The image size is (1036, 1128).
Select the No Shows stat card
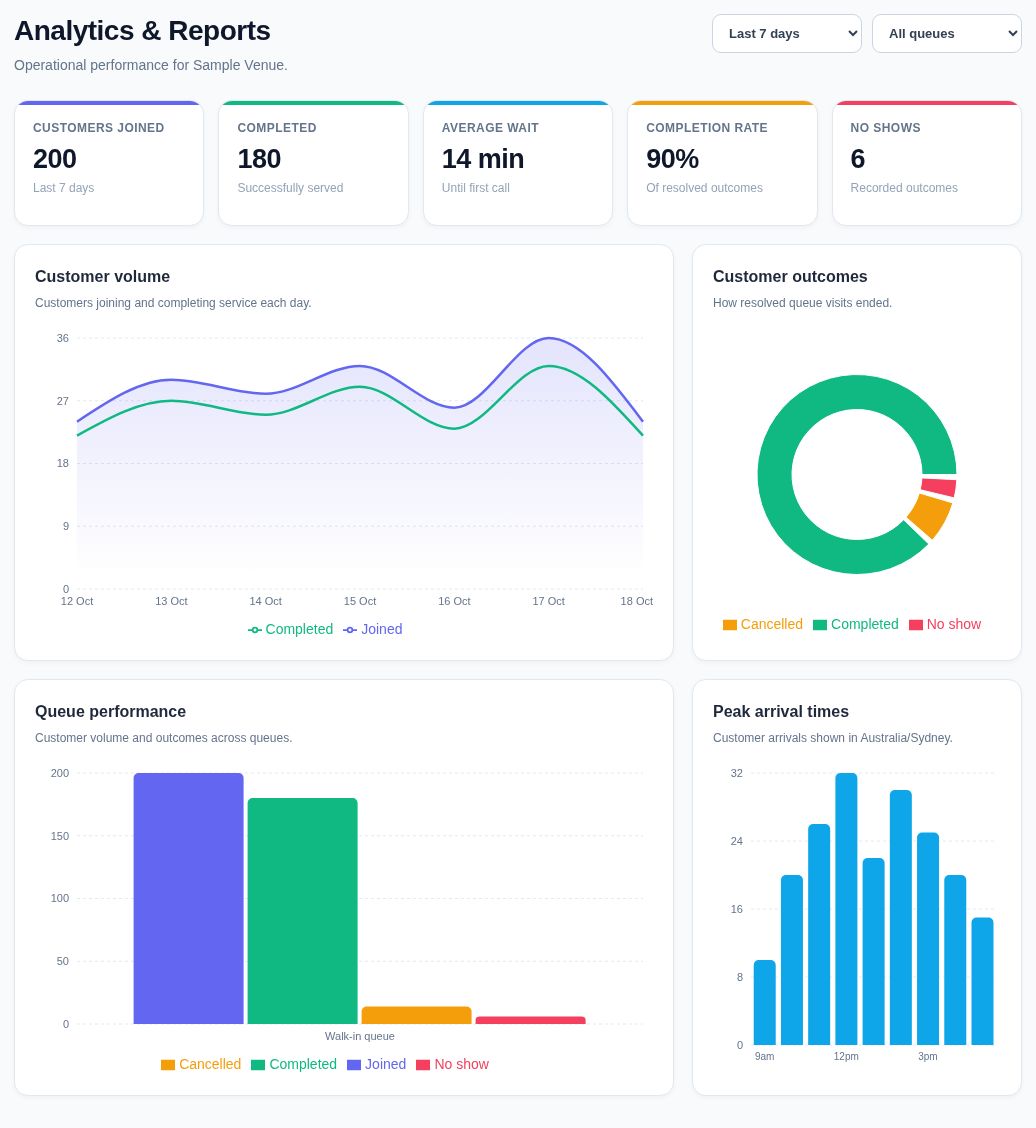tap(927, 163)
